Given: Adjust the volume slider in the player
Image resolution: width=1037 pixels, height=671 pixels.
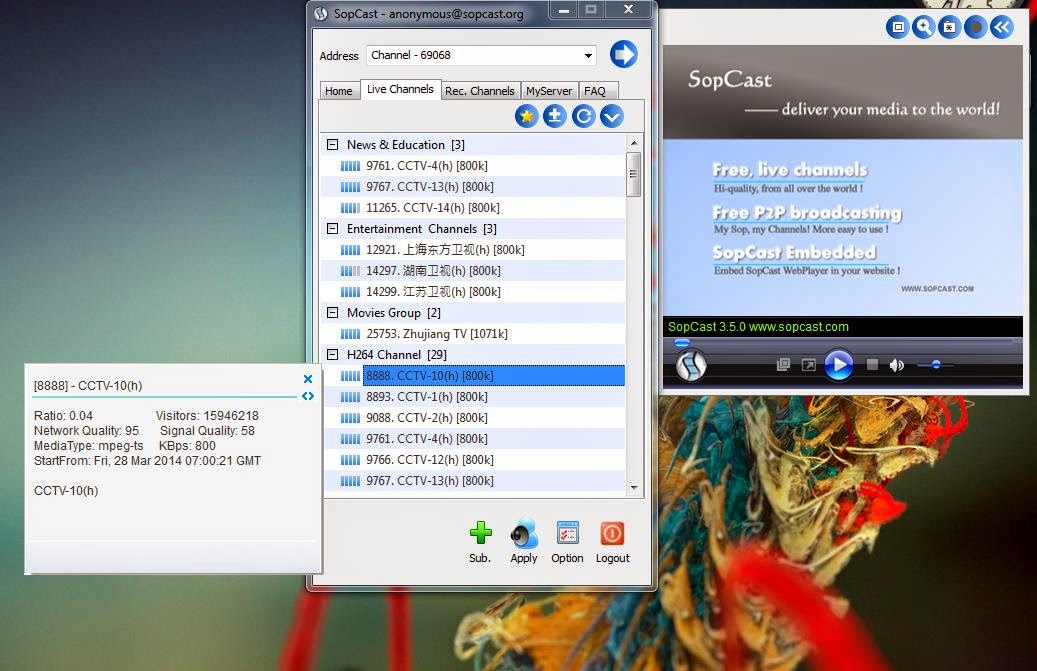Looking at the screenshot, I should pos(936,365).
